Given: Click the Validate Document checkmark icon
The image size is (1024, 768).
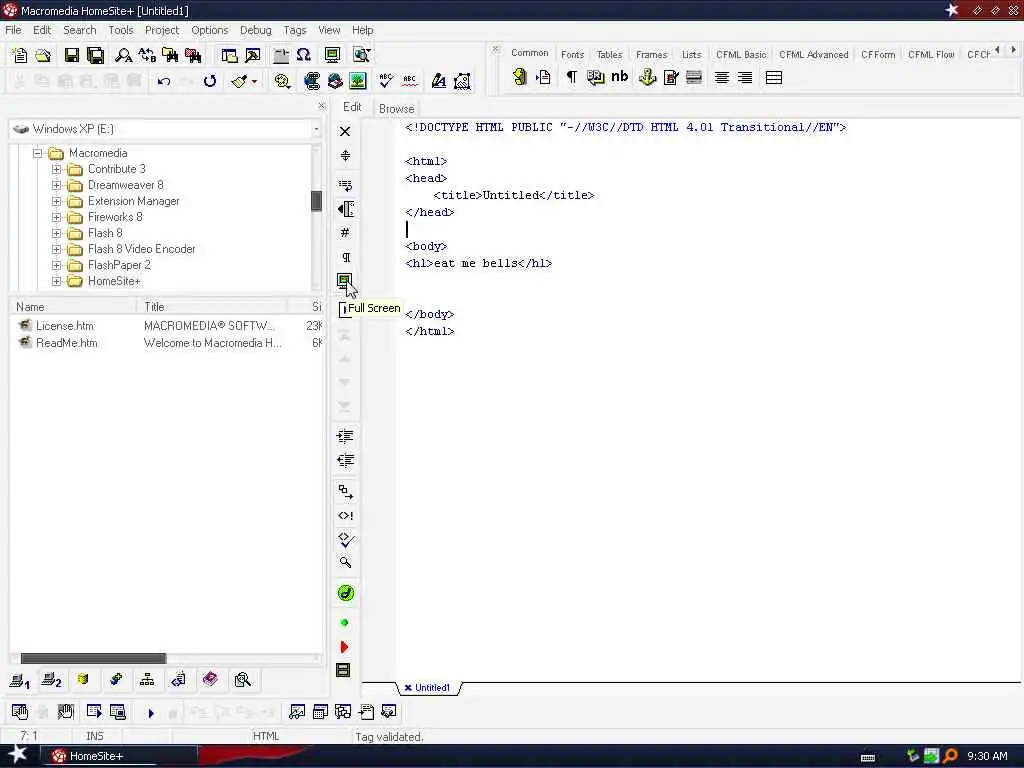Looking at the screenshot, I should click(345, 539).
